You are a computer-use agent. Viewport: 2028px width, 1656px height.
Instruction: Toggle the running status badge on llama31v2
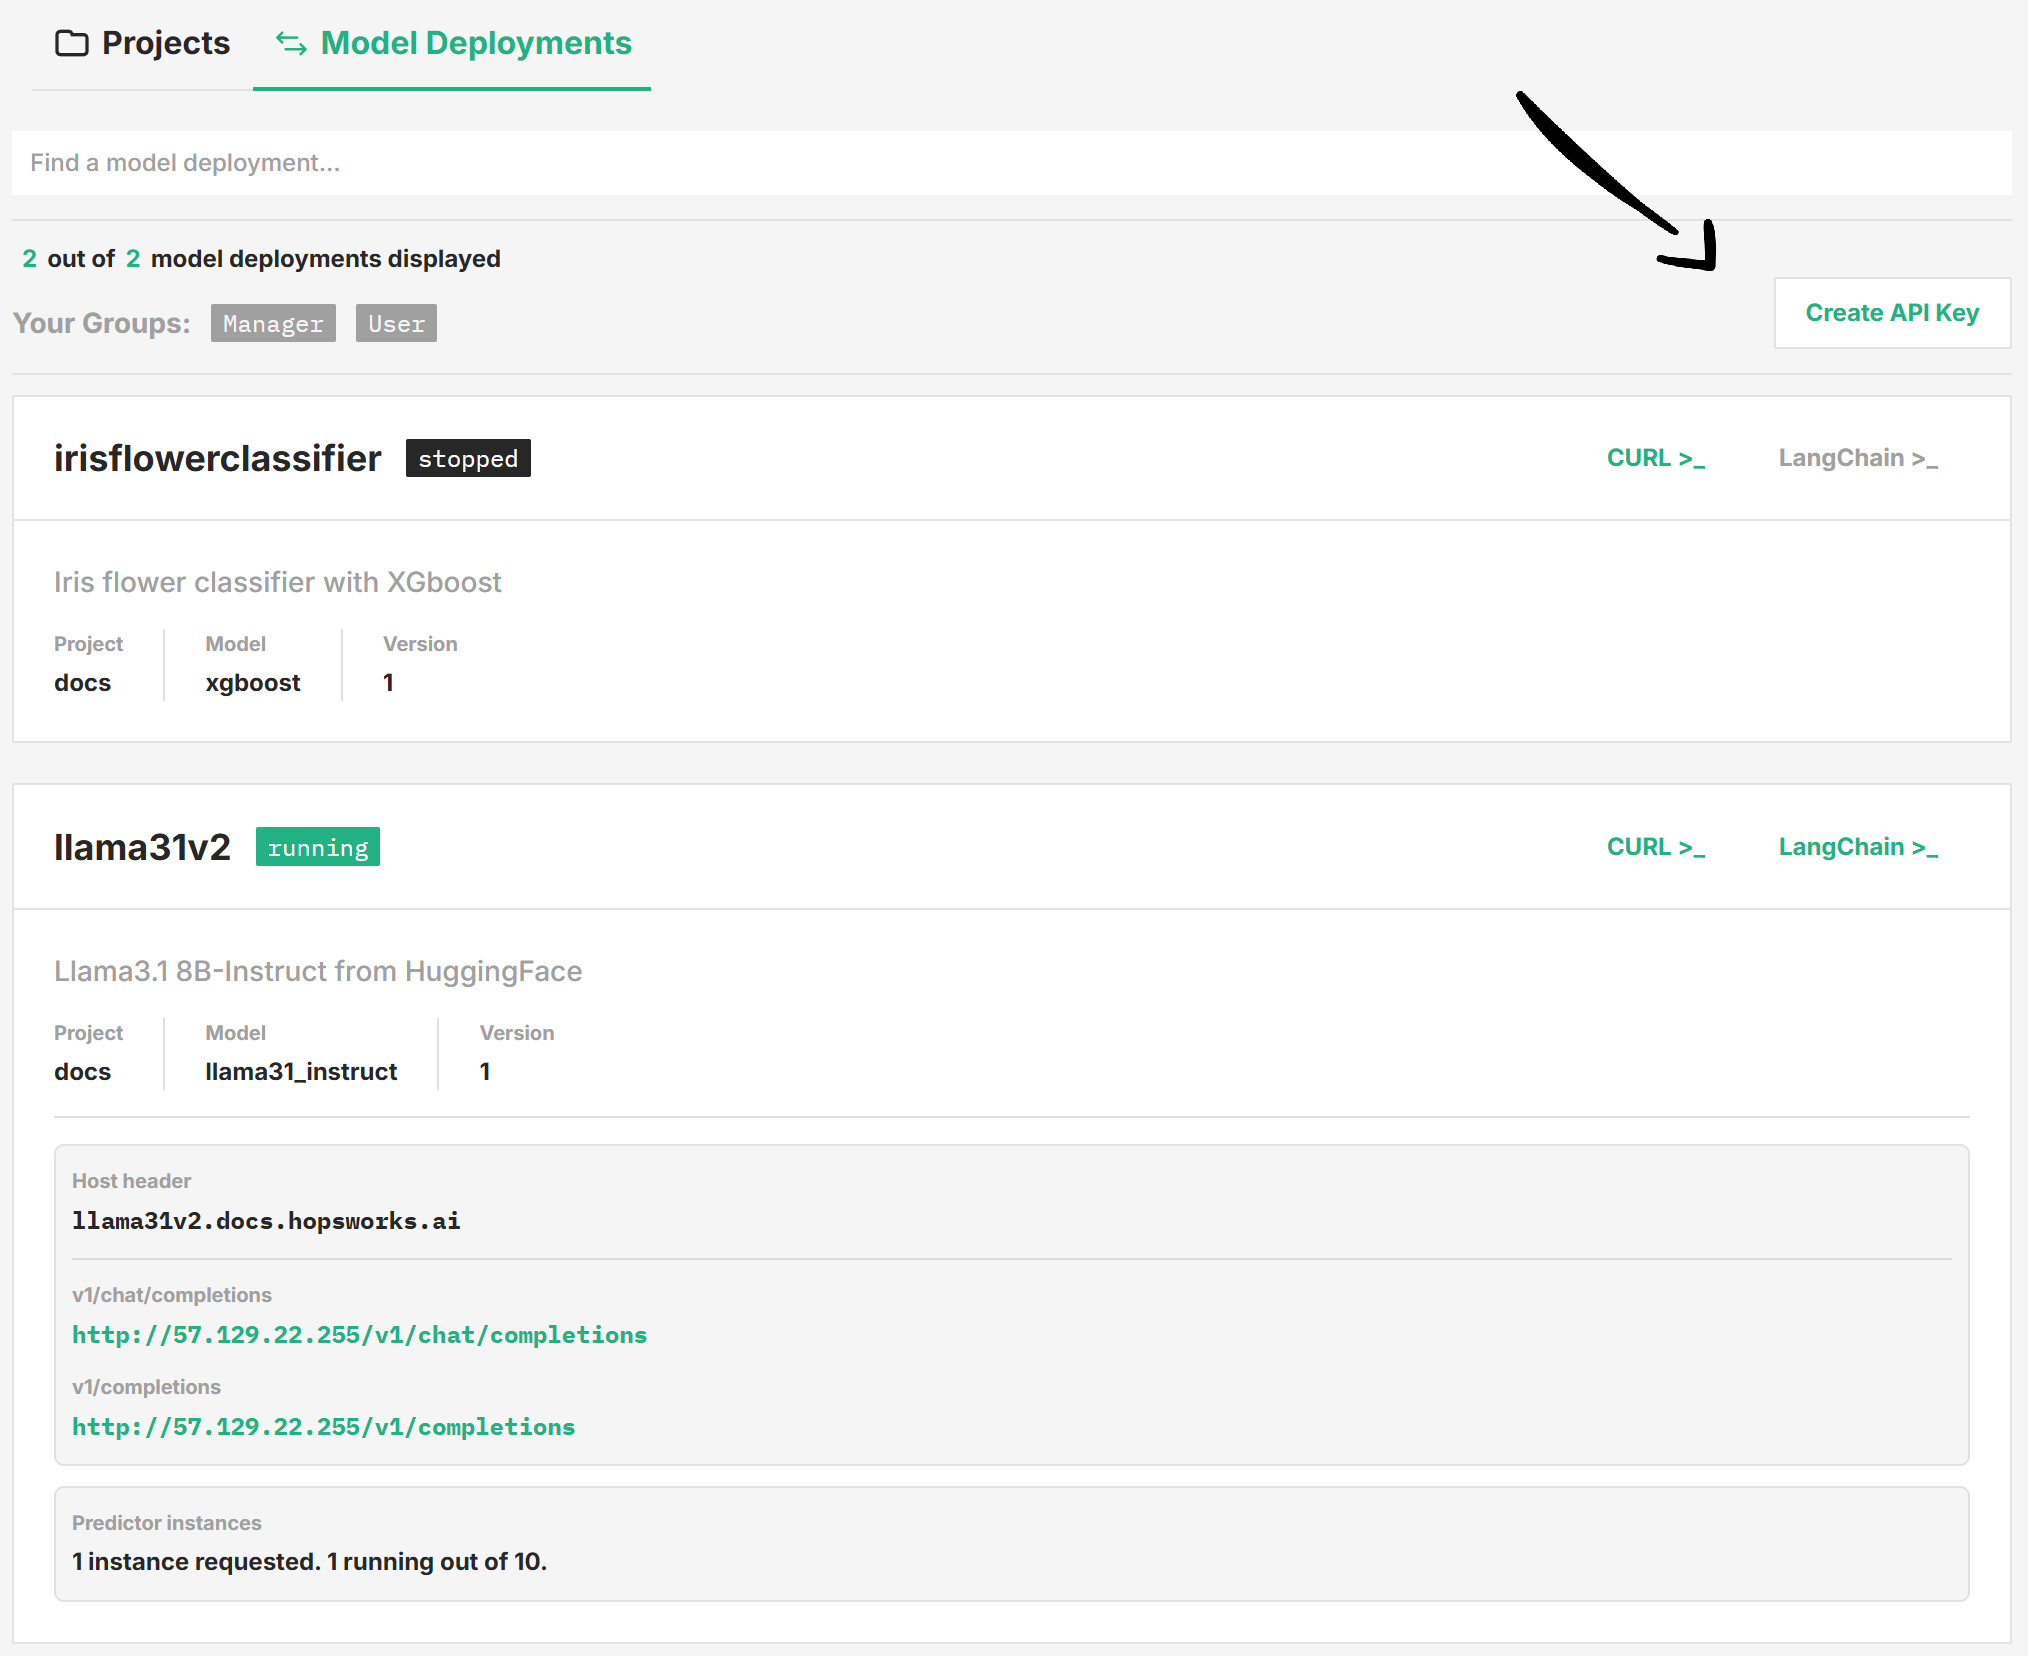[x=317, y=846]
